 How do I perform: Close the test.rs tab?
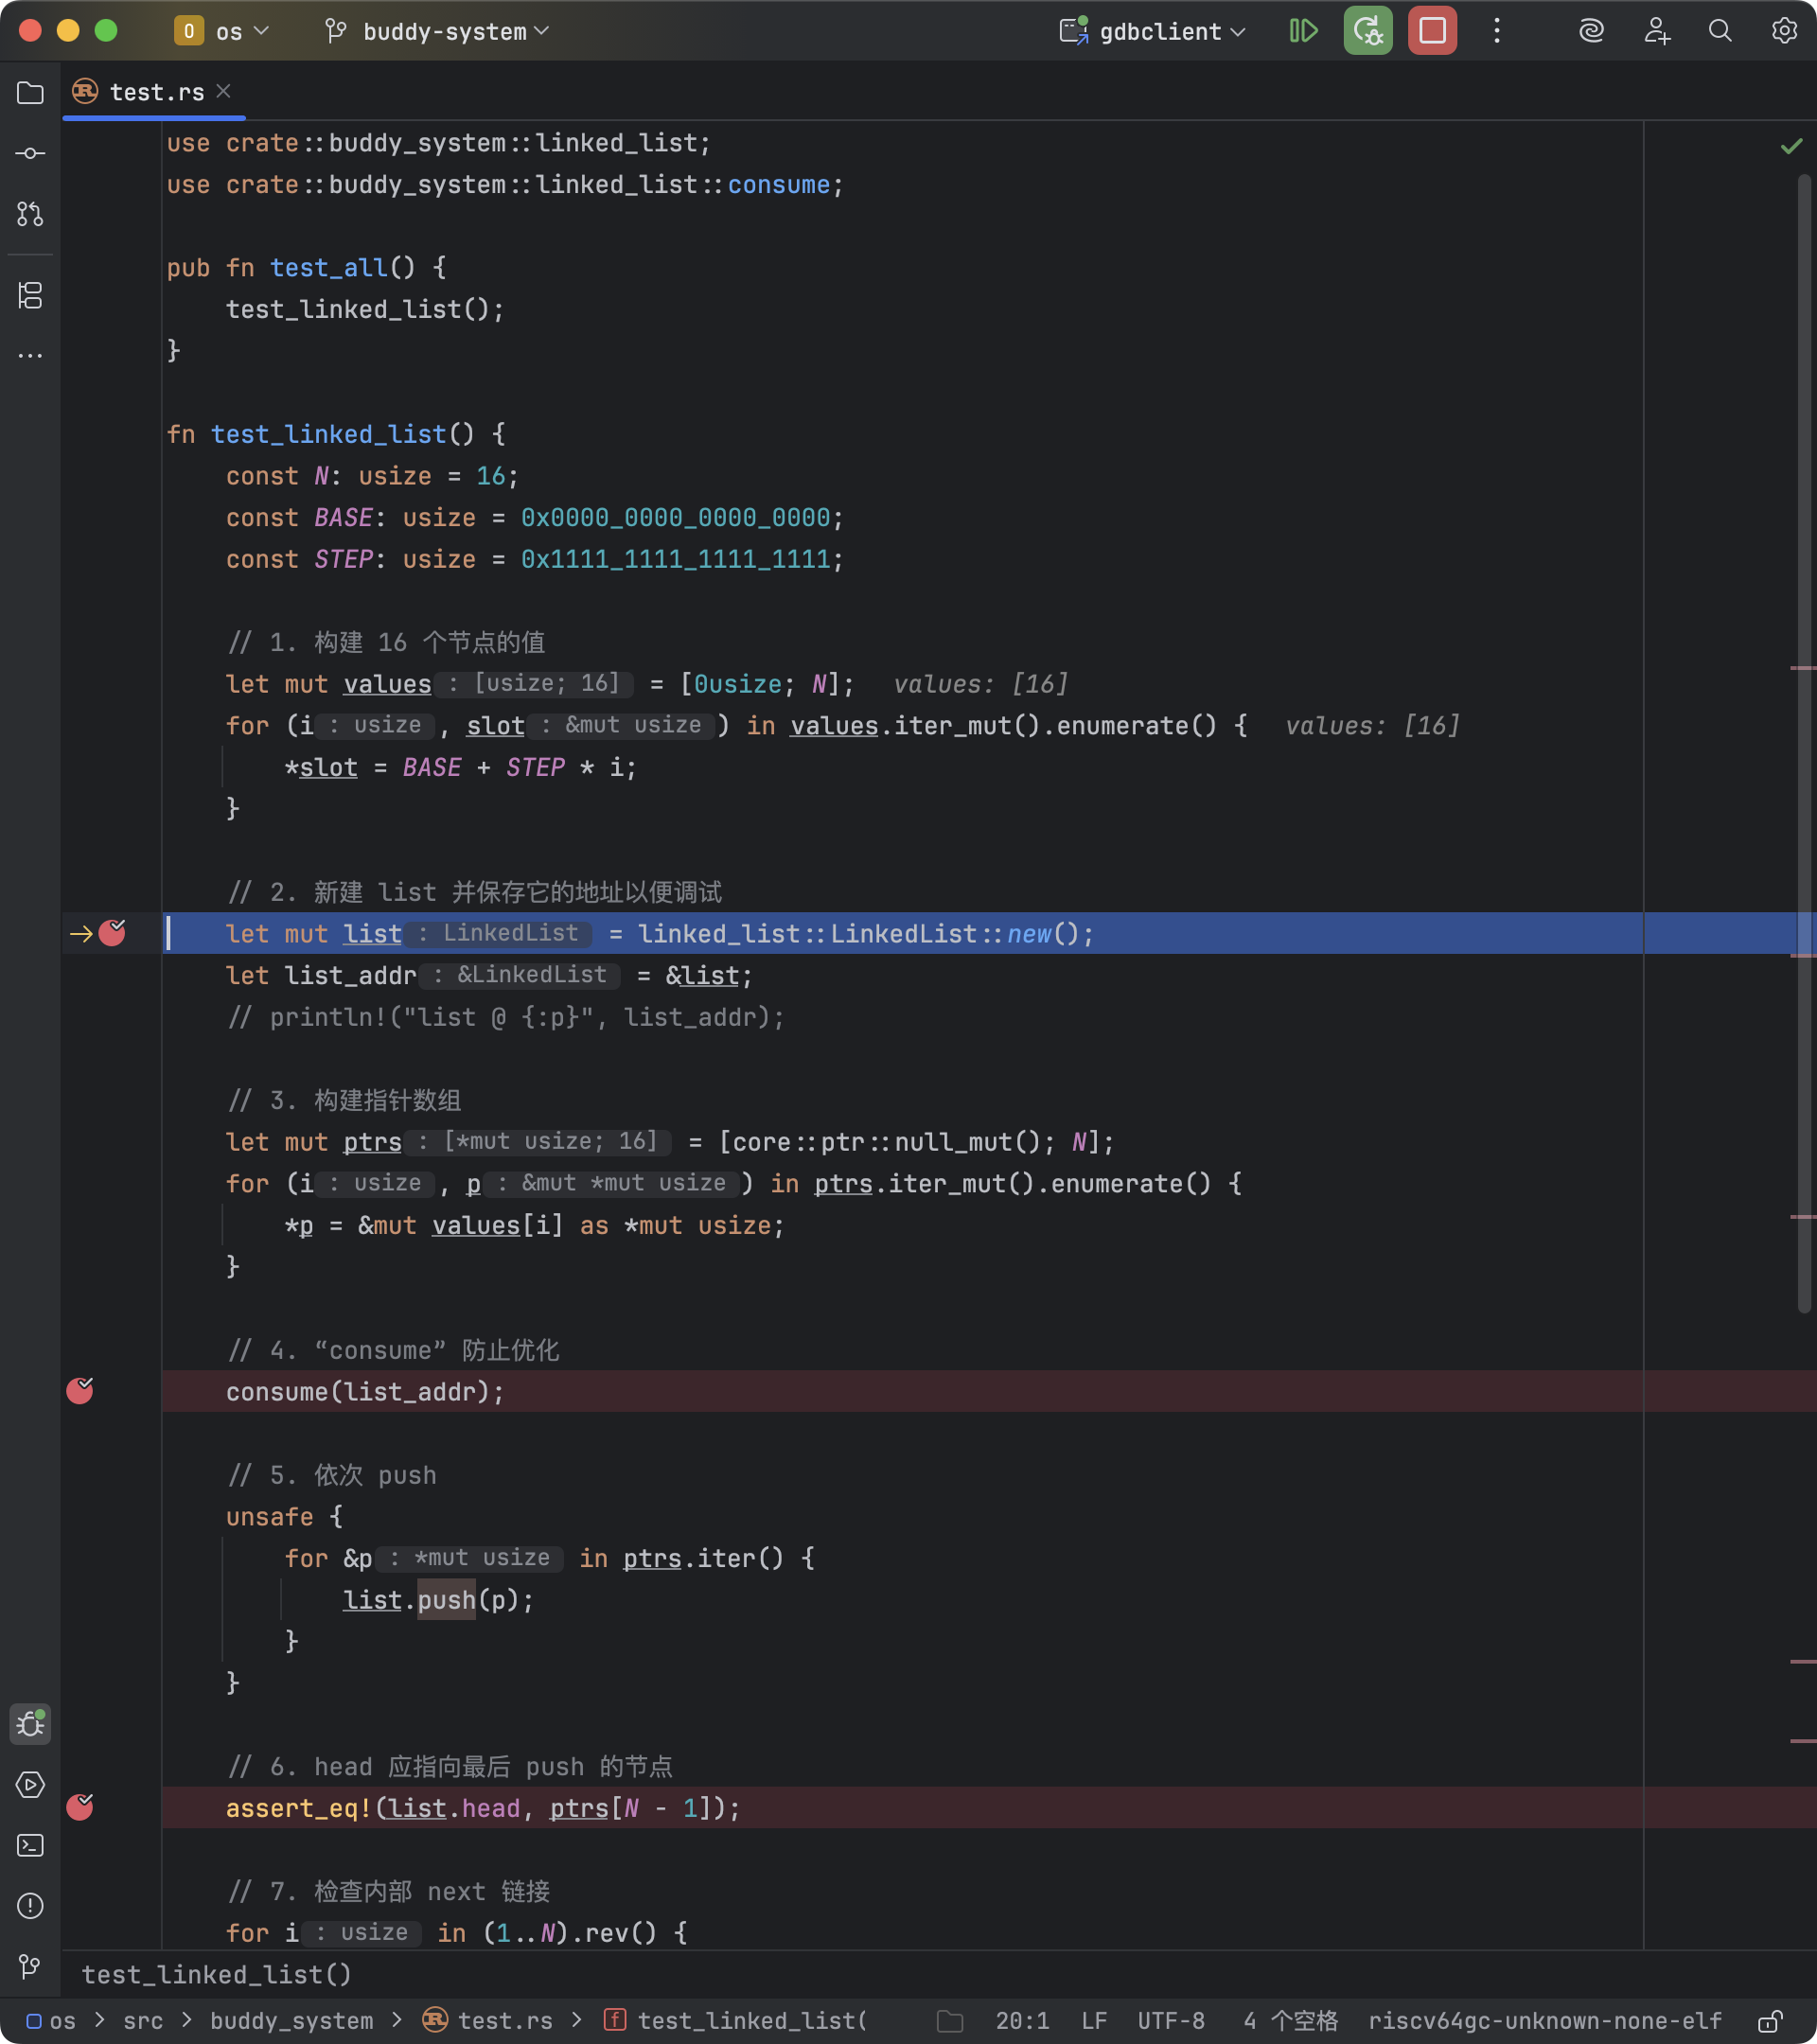[224, 91]
